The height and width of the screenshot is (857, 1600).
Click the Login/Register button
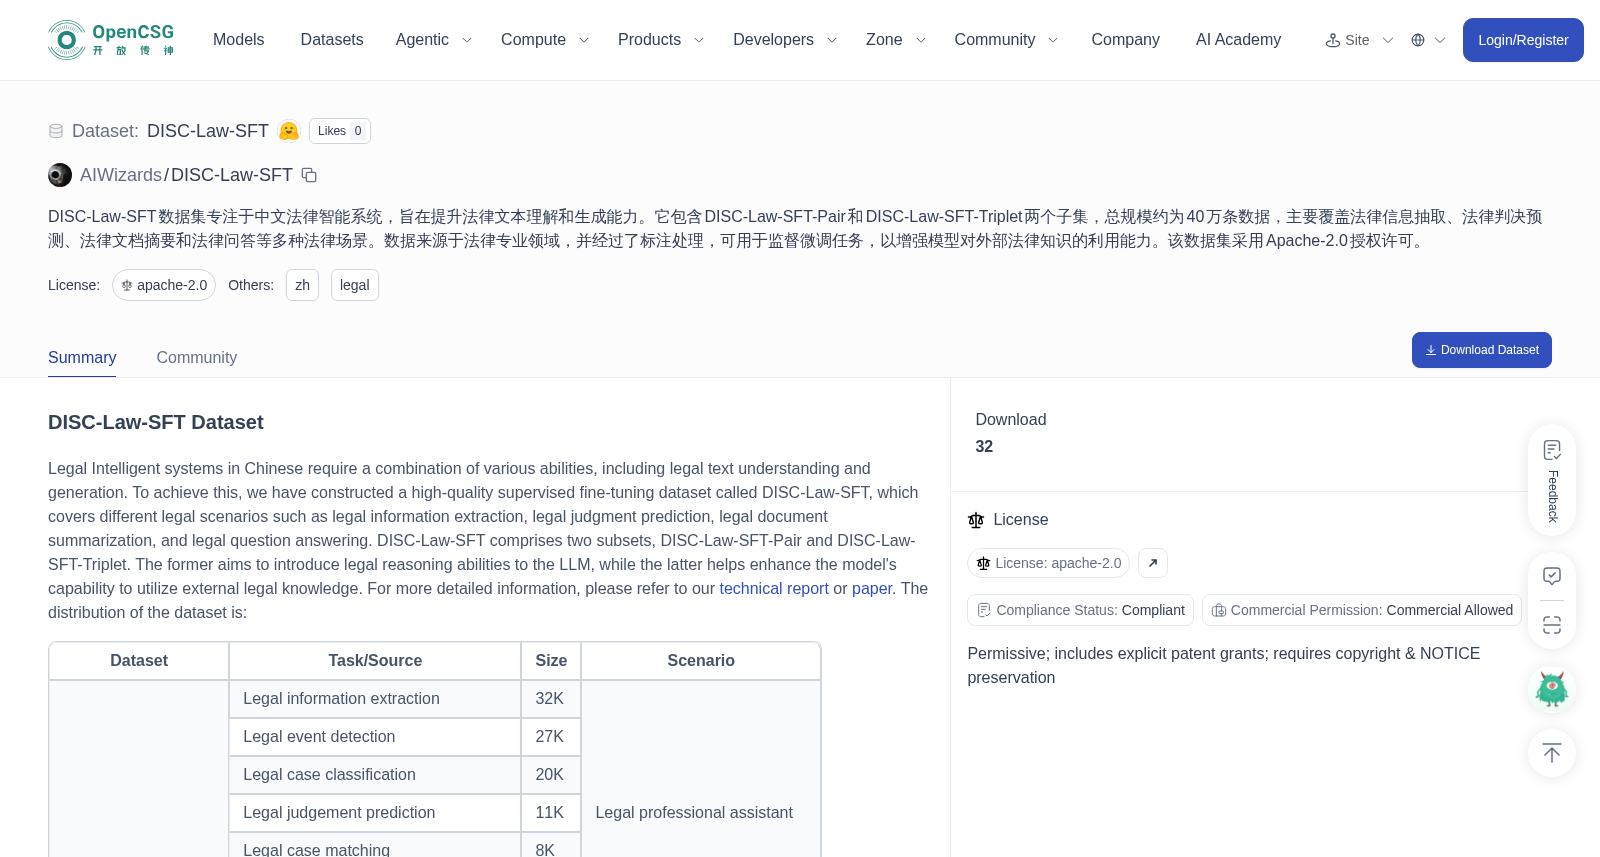tap(1523, 40)
